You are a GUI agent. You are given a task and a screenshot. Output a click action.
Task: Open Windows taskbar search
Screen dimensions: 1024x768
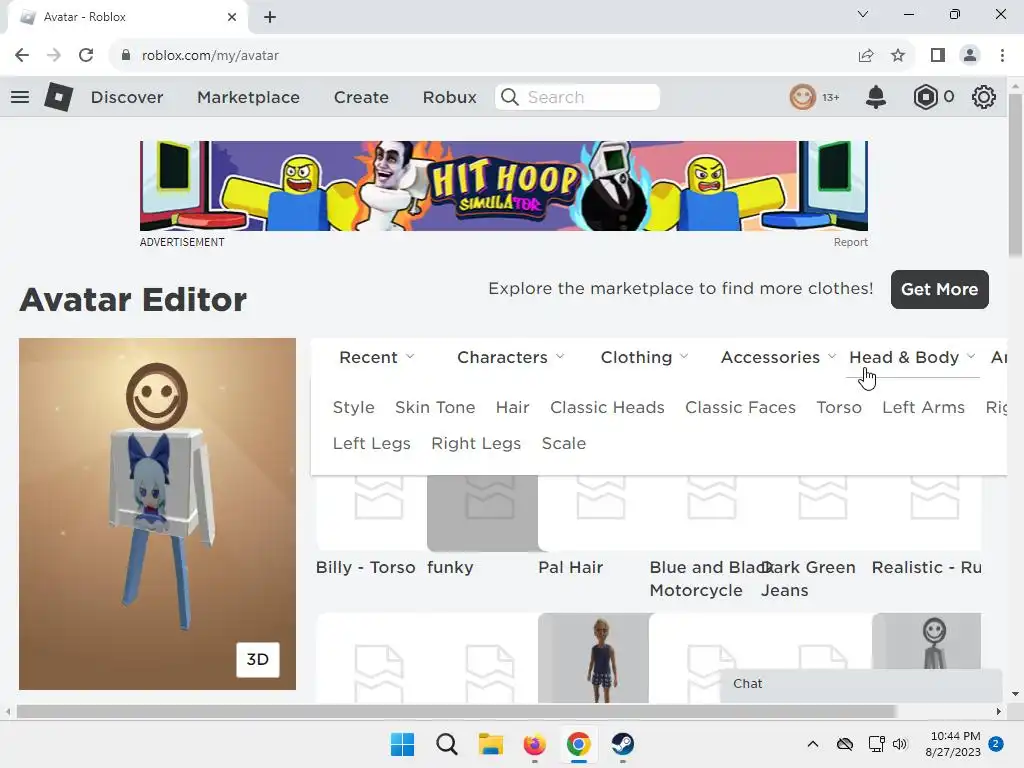447,744
